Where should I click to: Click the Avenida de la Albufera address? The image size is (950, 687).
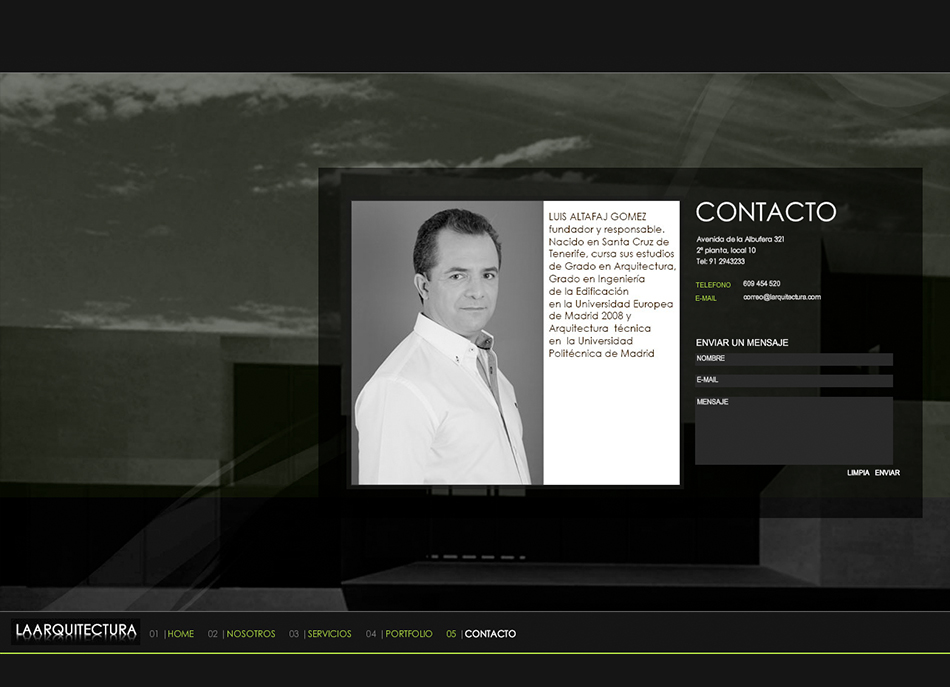[x=747, y=239]
